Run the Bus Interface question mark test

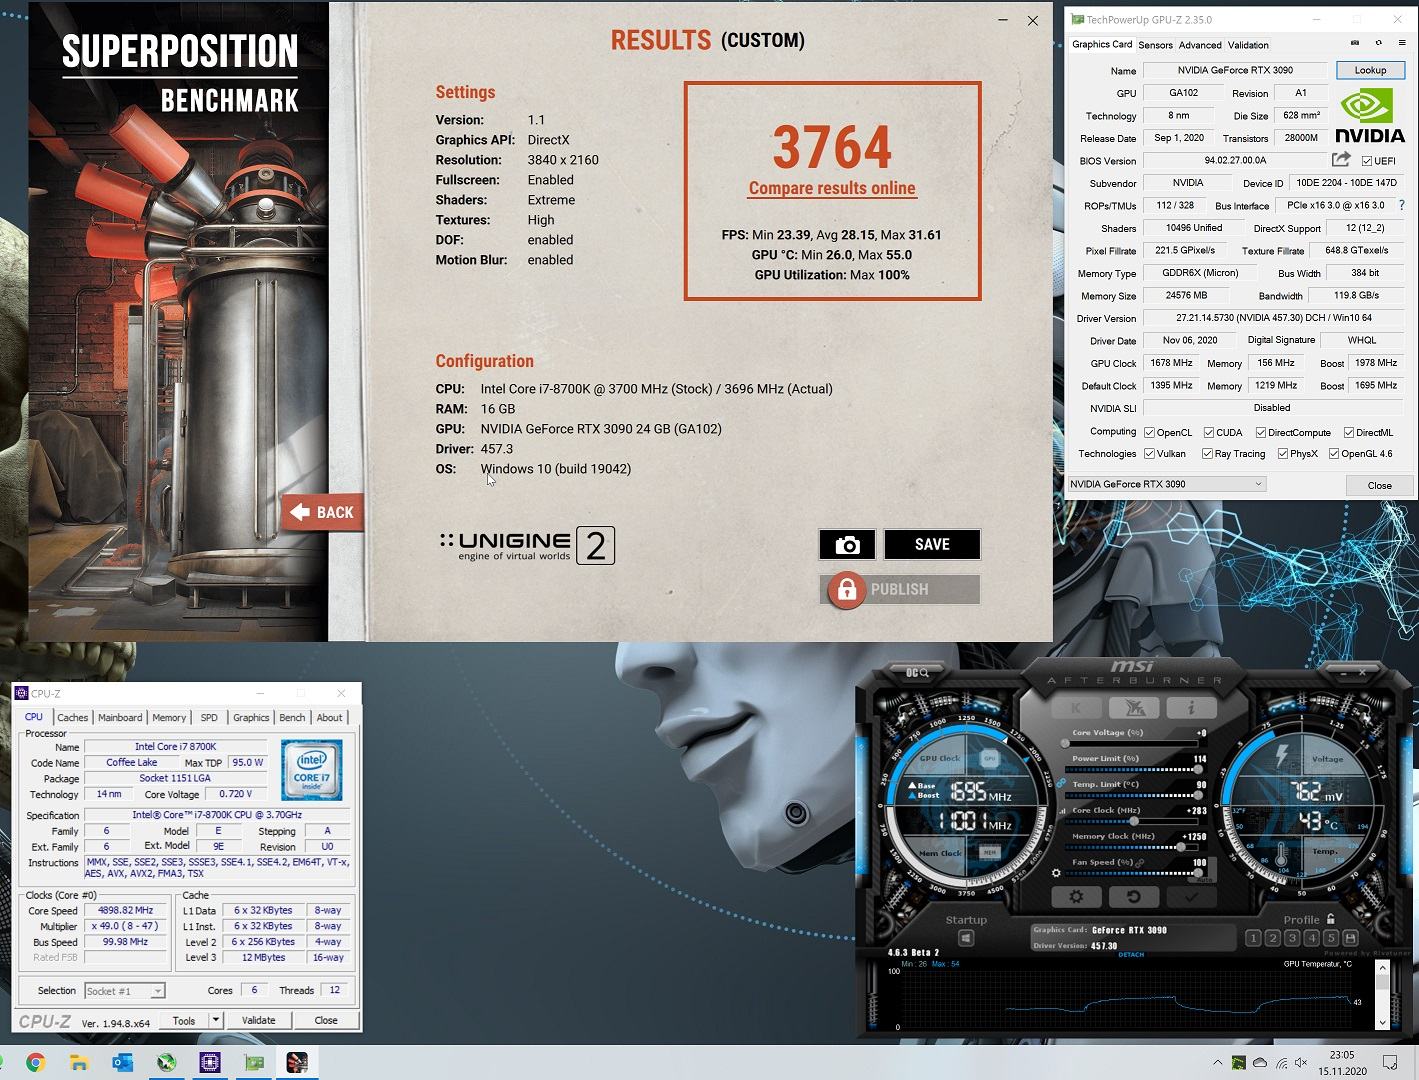coord(1401,205)
